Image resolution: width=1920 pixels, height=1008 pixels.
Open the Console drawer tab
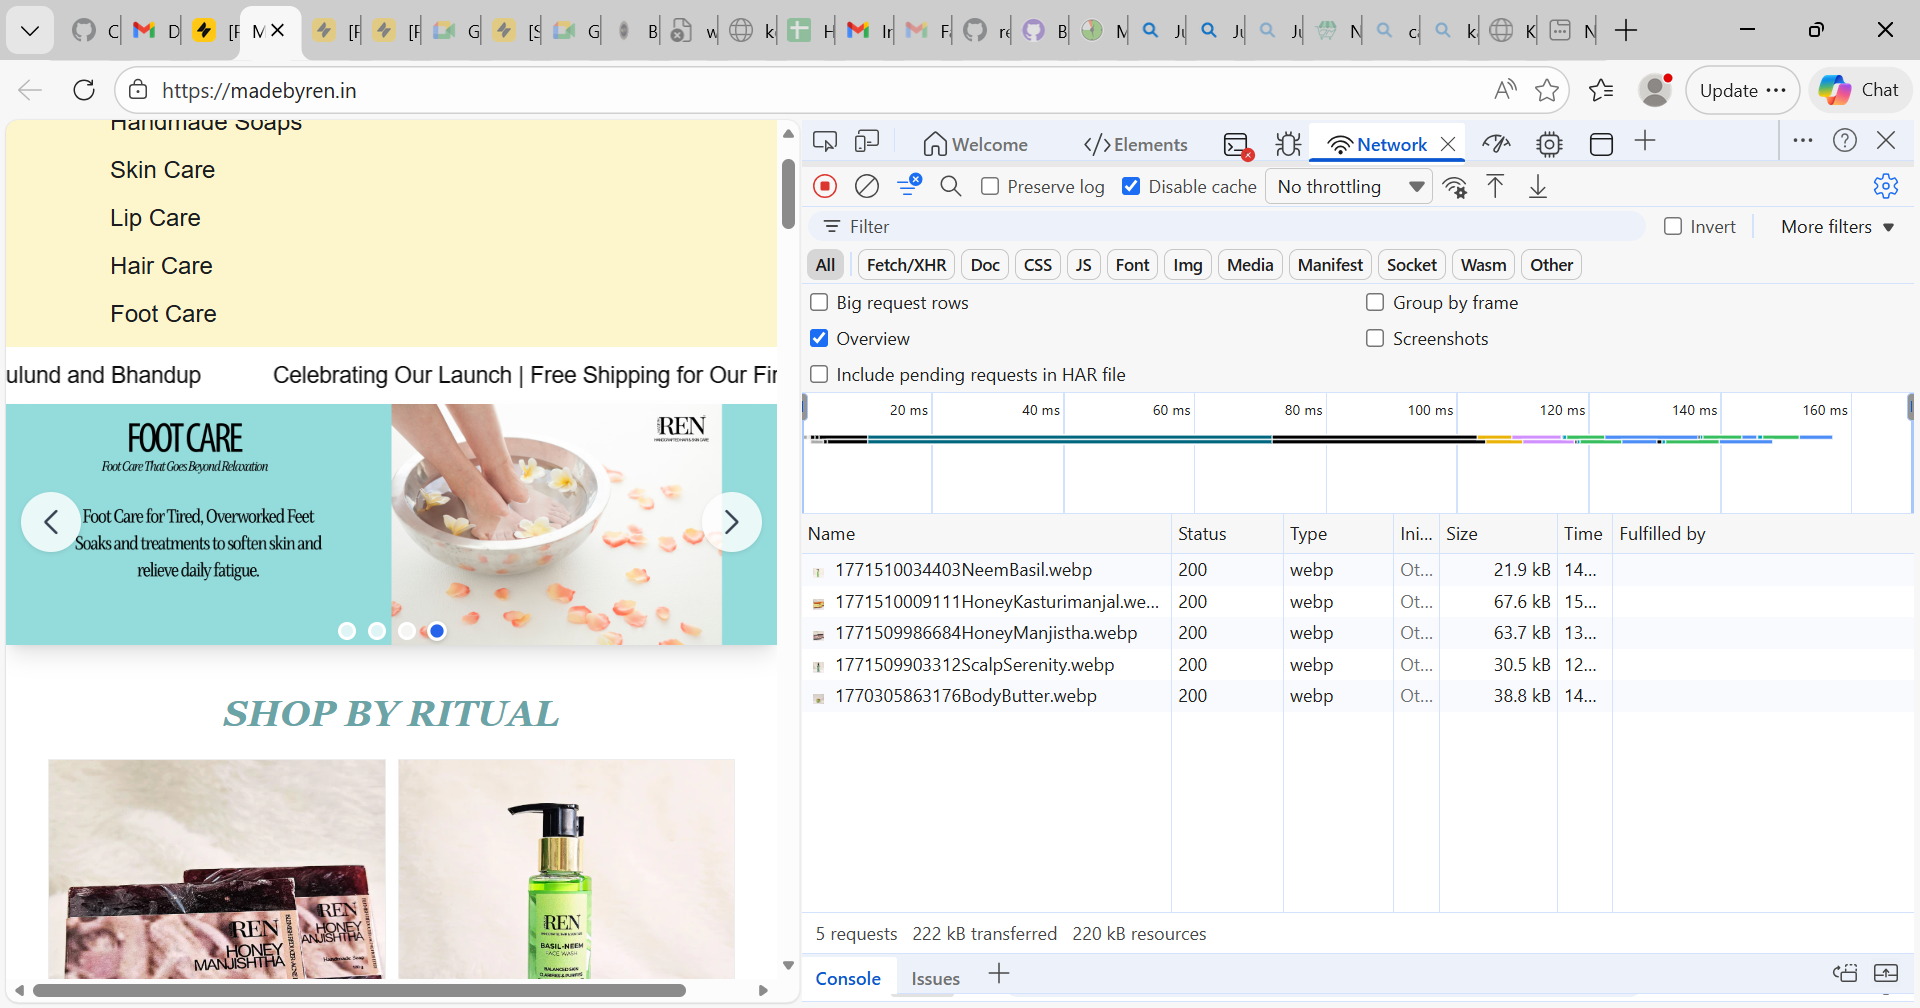848,978
